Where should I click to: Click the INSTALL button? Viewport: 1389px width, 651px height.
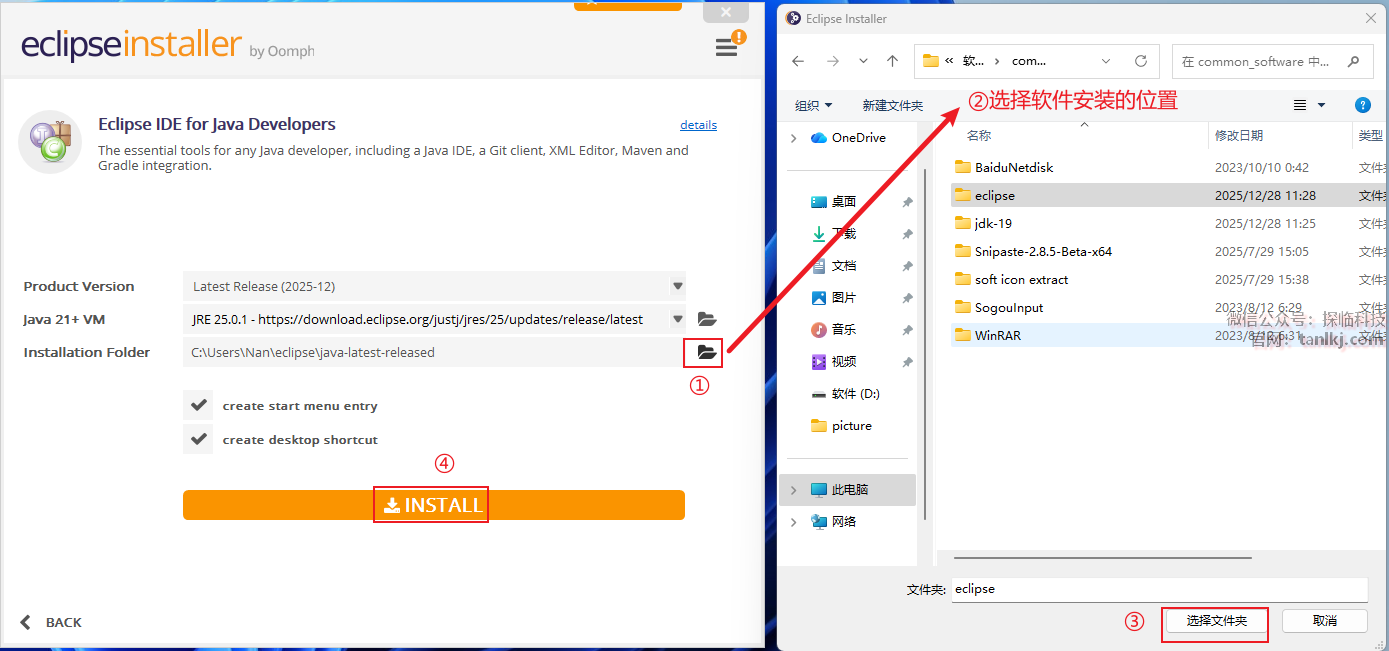click(x=434, y=505)
